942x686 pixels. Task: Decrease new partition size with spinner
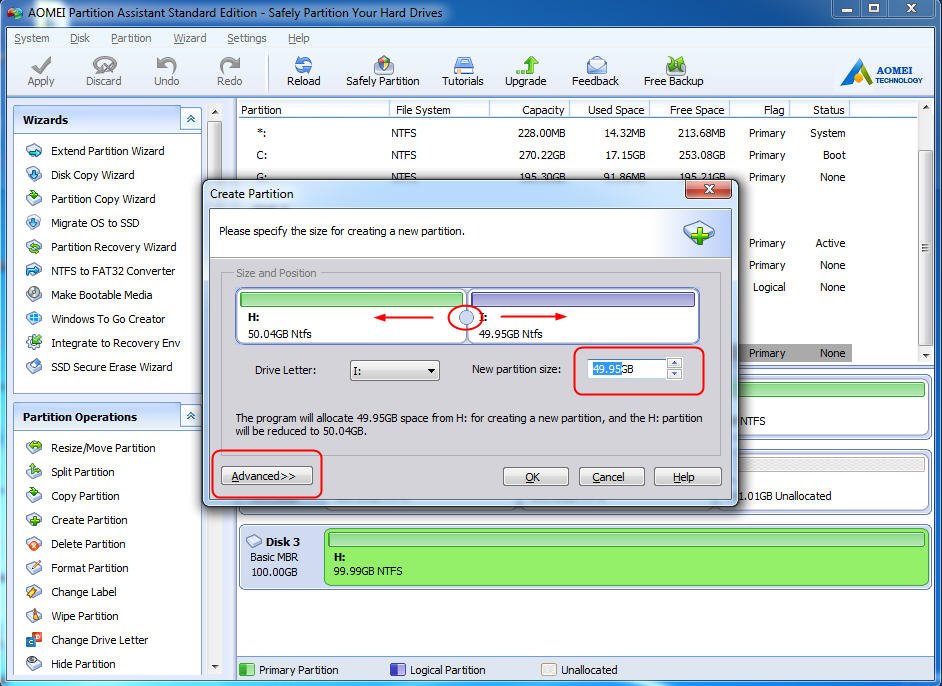click(x=674, y=374)
